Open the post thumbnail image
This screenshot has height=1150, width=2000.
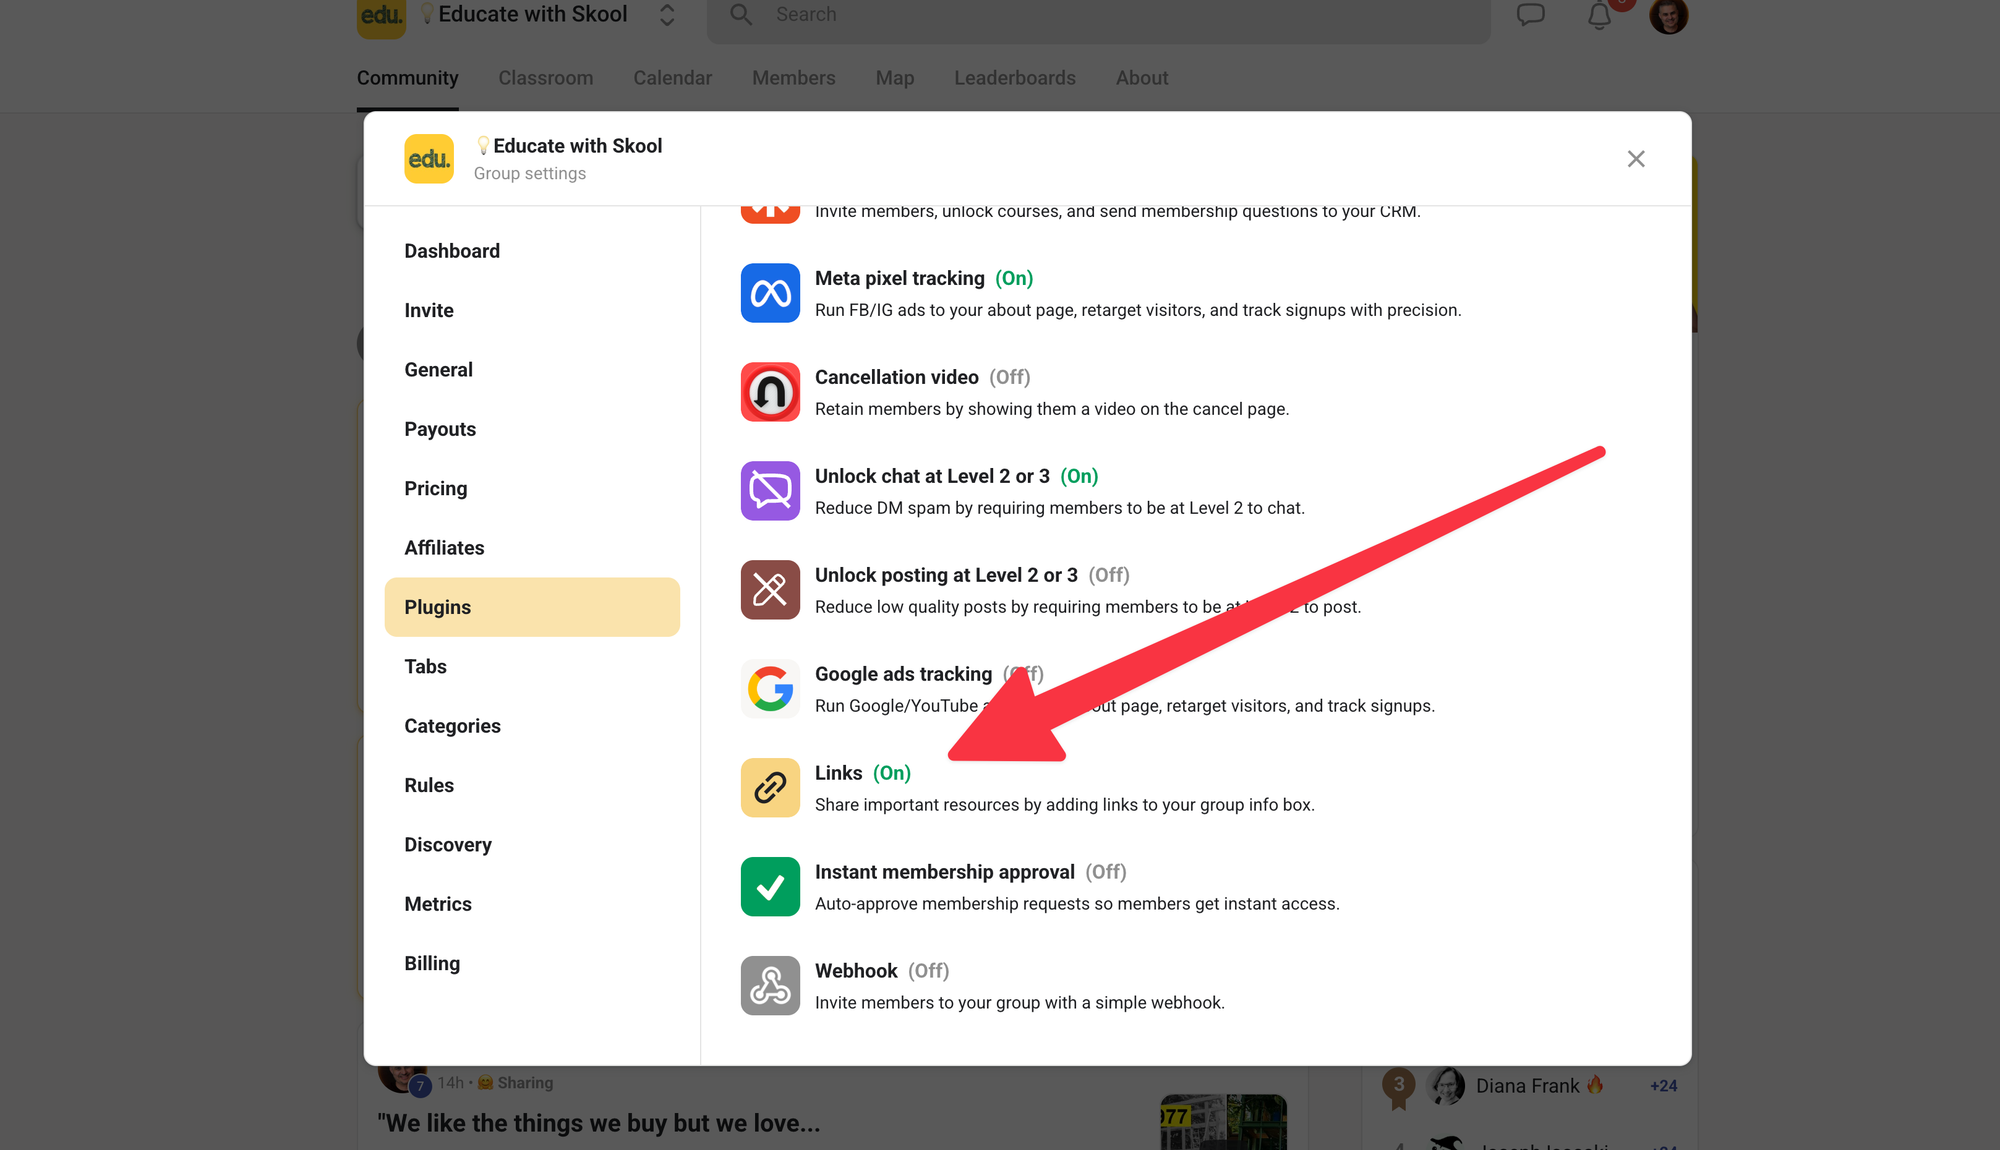pyautogui.click(x=1223, y=1122)
